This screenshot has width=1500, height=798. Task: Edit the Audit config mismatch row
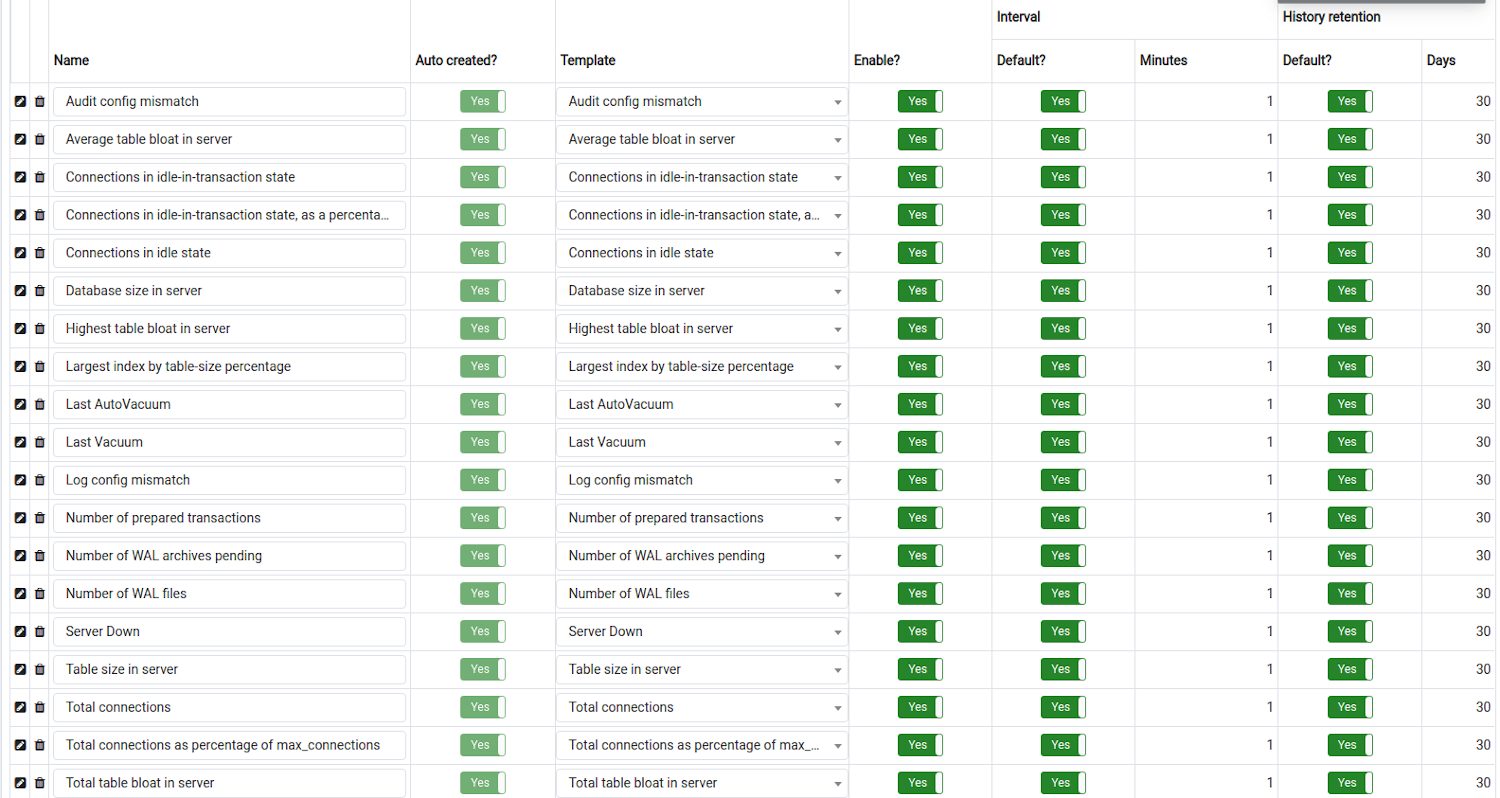click(20, 101)
